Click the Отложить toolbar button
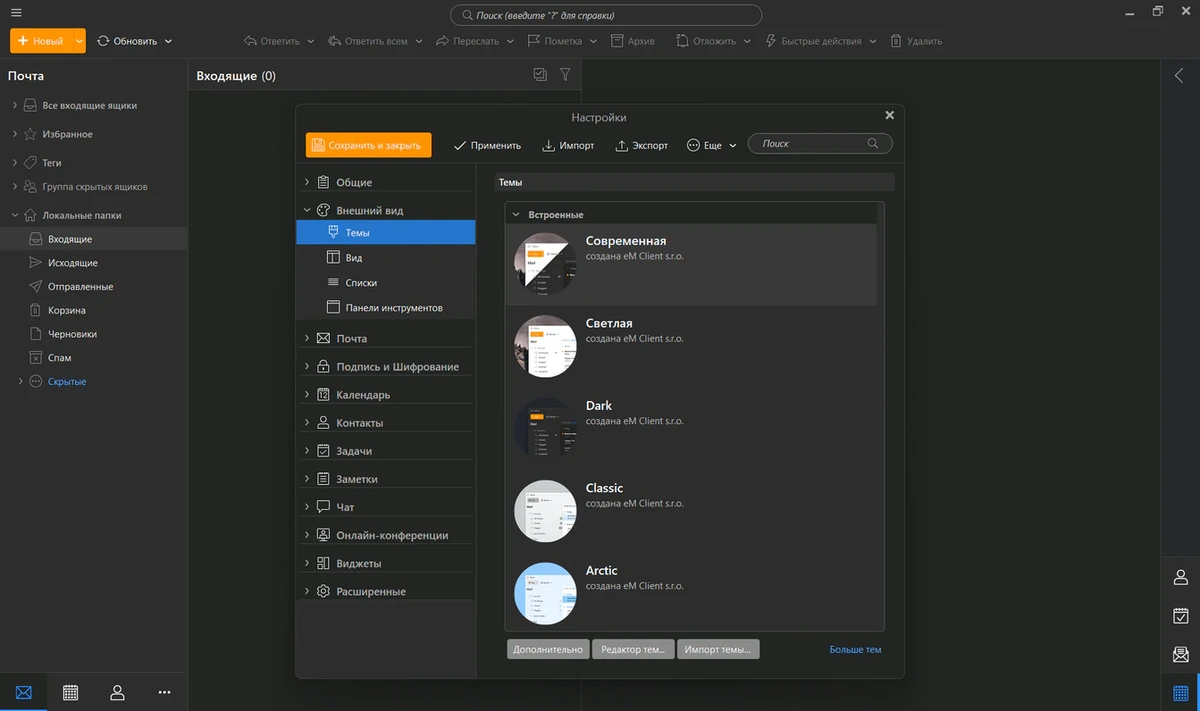1200x711 pixels. coord(706,41)
